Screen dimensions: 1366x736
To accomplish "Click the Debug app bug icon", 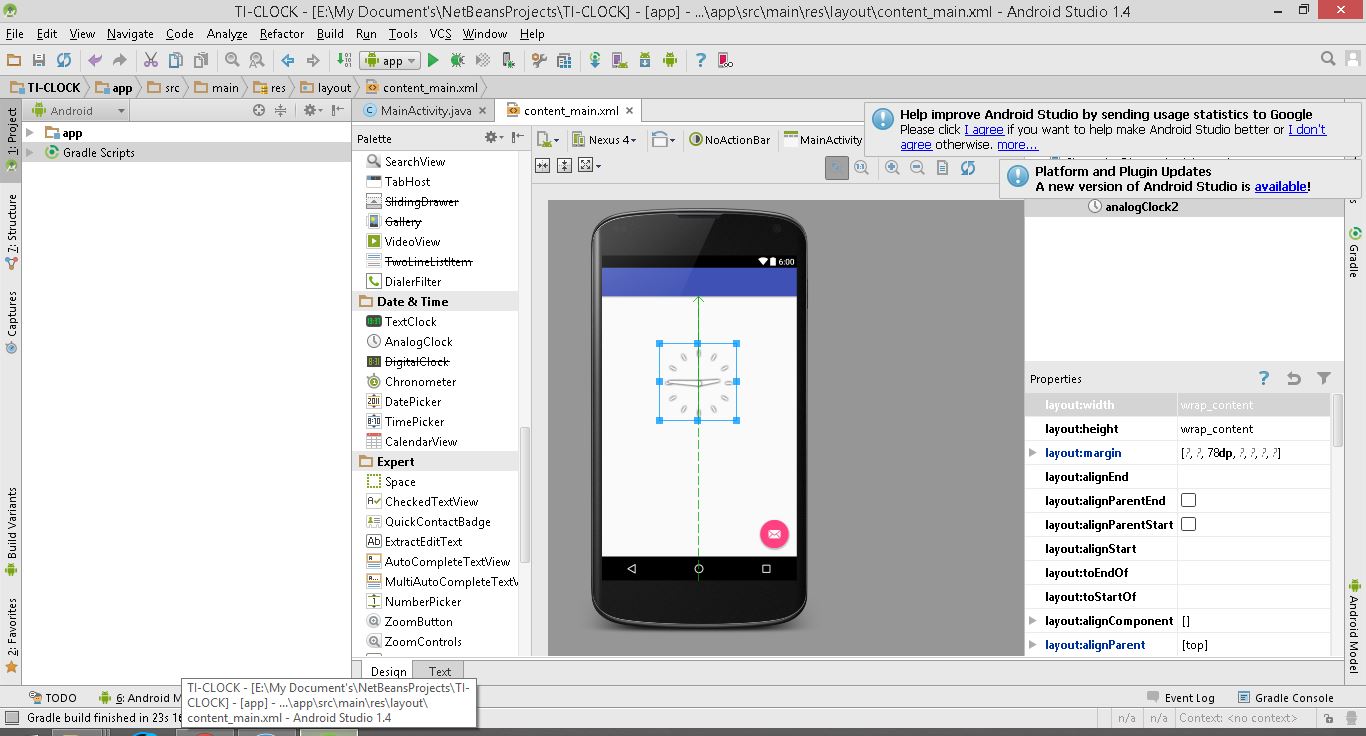I will (x=457, y=61).
